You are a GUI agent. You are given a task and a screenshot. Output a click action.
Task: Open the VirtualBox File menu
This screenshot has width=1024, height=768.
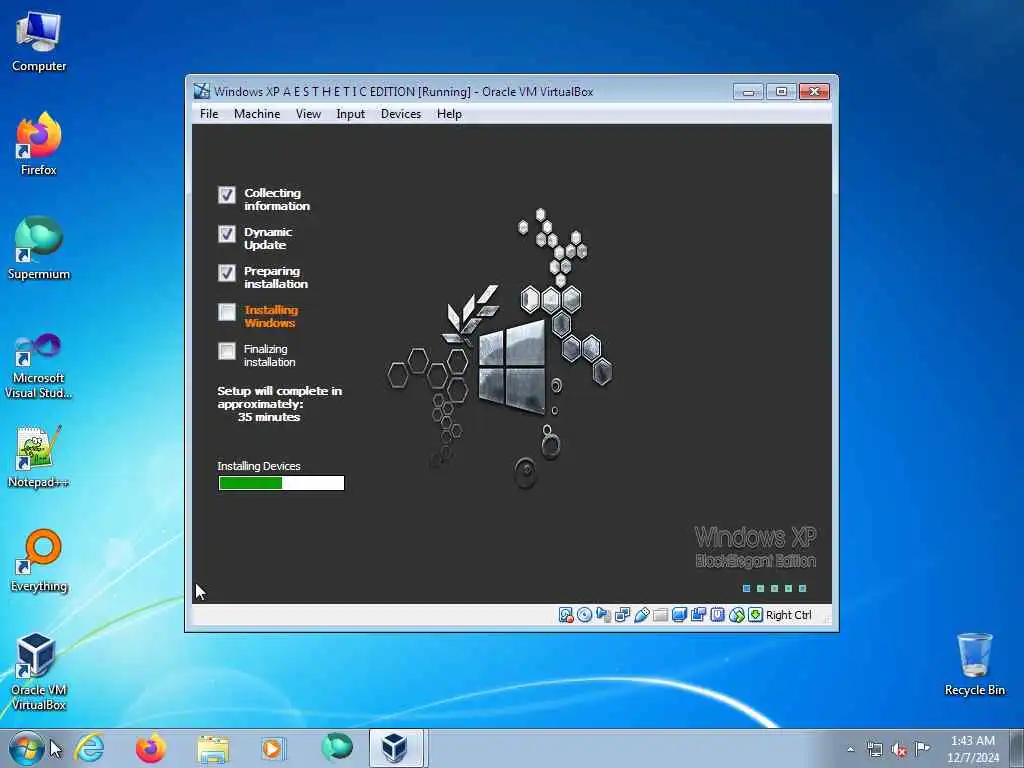[209, 114]
